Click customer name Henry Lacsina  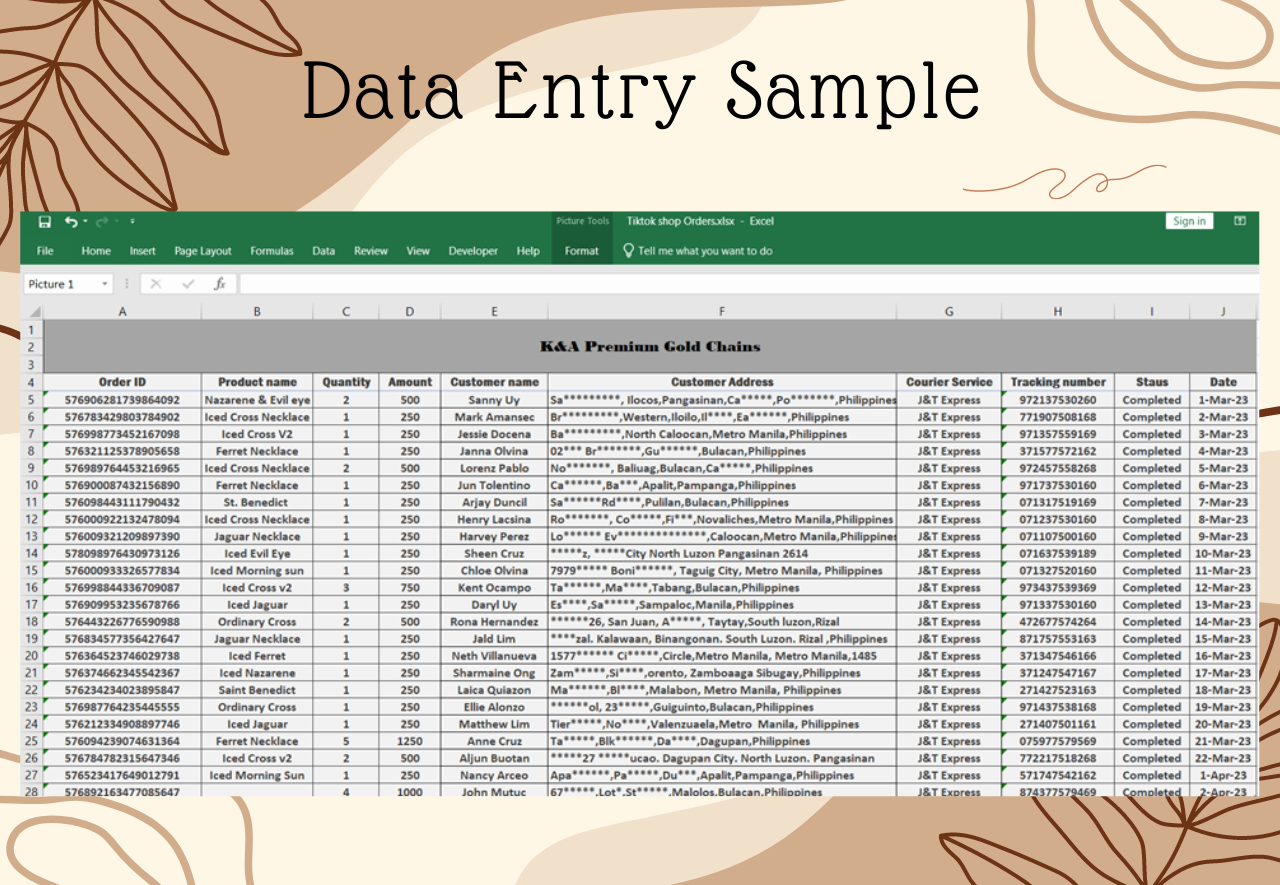click(x=494, y=519)
